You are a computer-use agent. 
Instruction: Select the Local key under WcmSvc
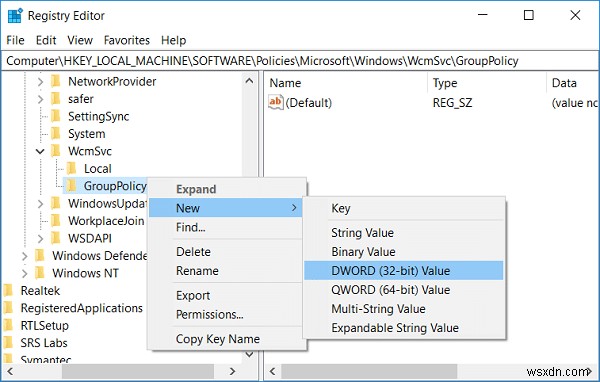[98, 169]
